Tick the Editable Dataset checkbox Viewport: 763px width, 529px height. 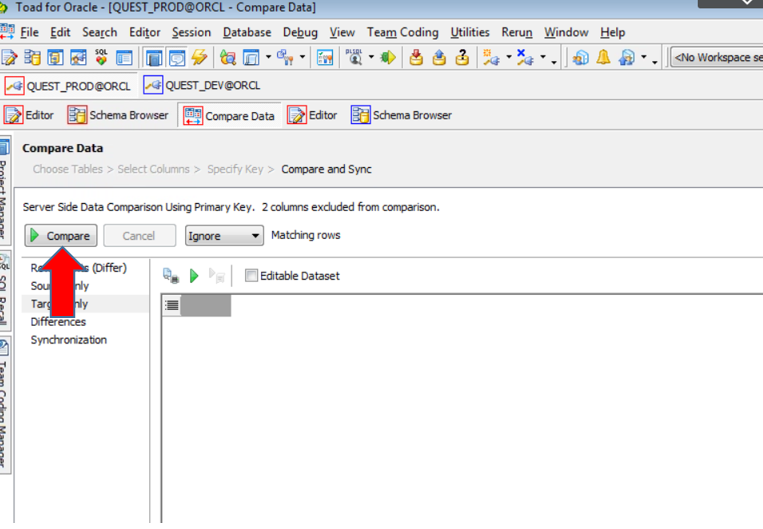(251, 275)
